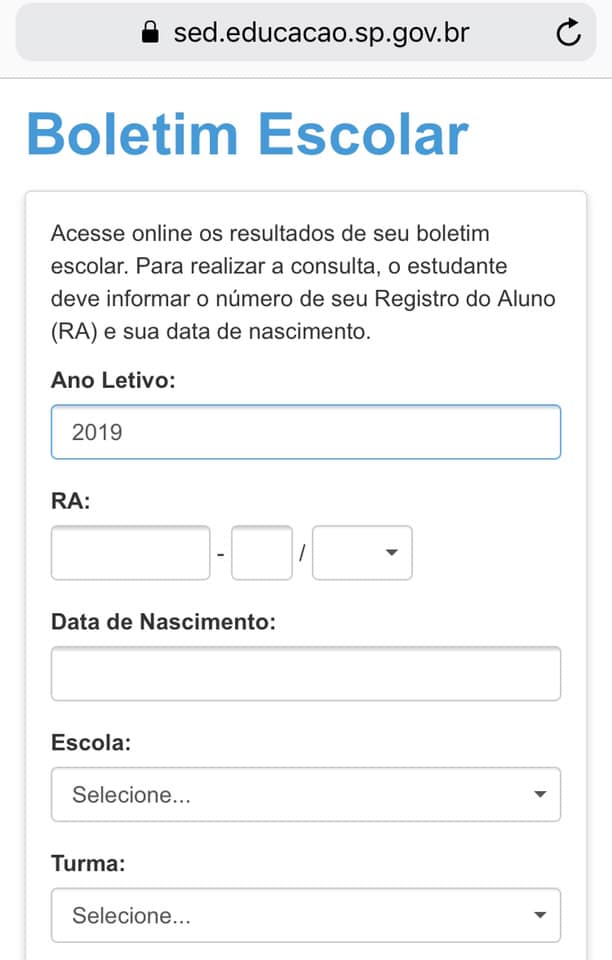This screenshot has height=960, width=612.
Task: Click the Turma label
Action: click(x=88, y=864)
